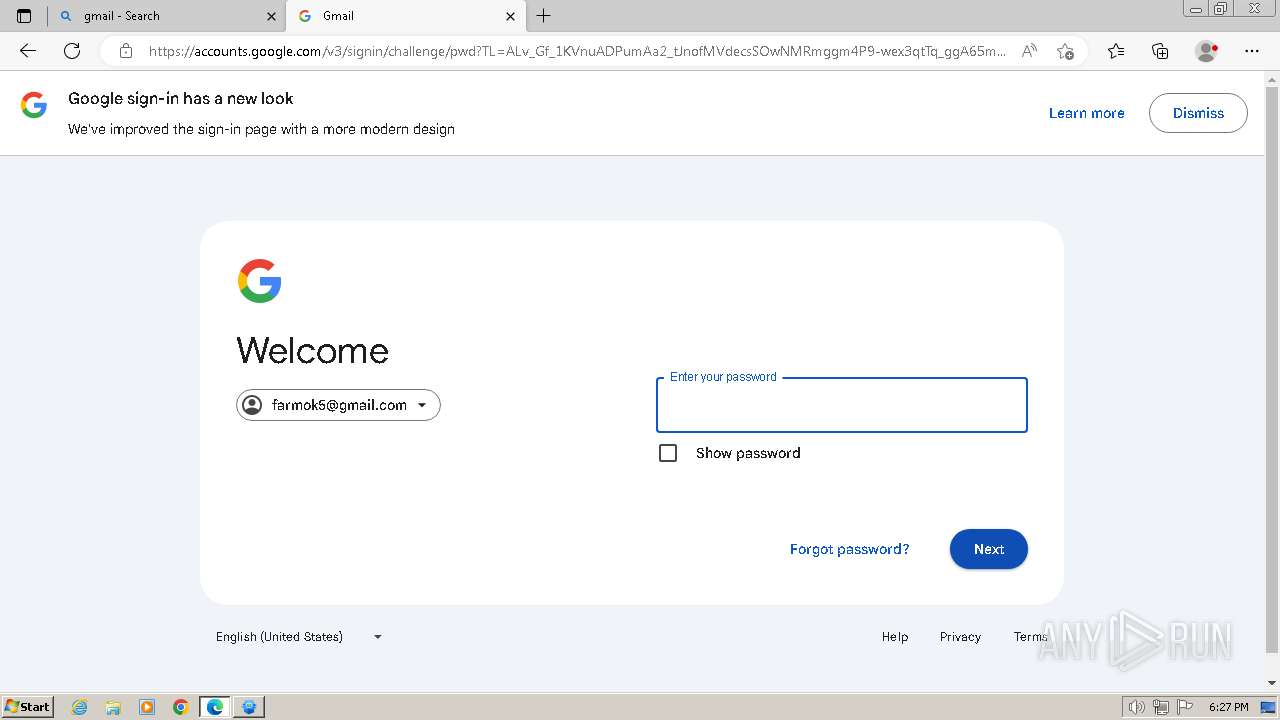Launch Chrome from the taskbar

point(181,707)
